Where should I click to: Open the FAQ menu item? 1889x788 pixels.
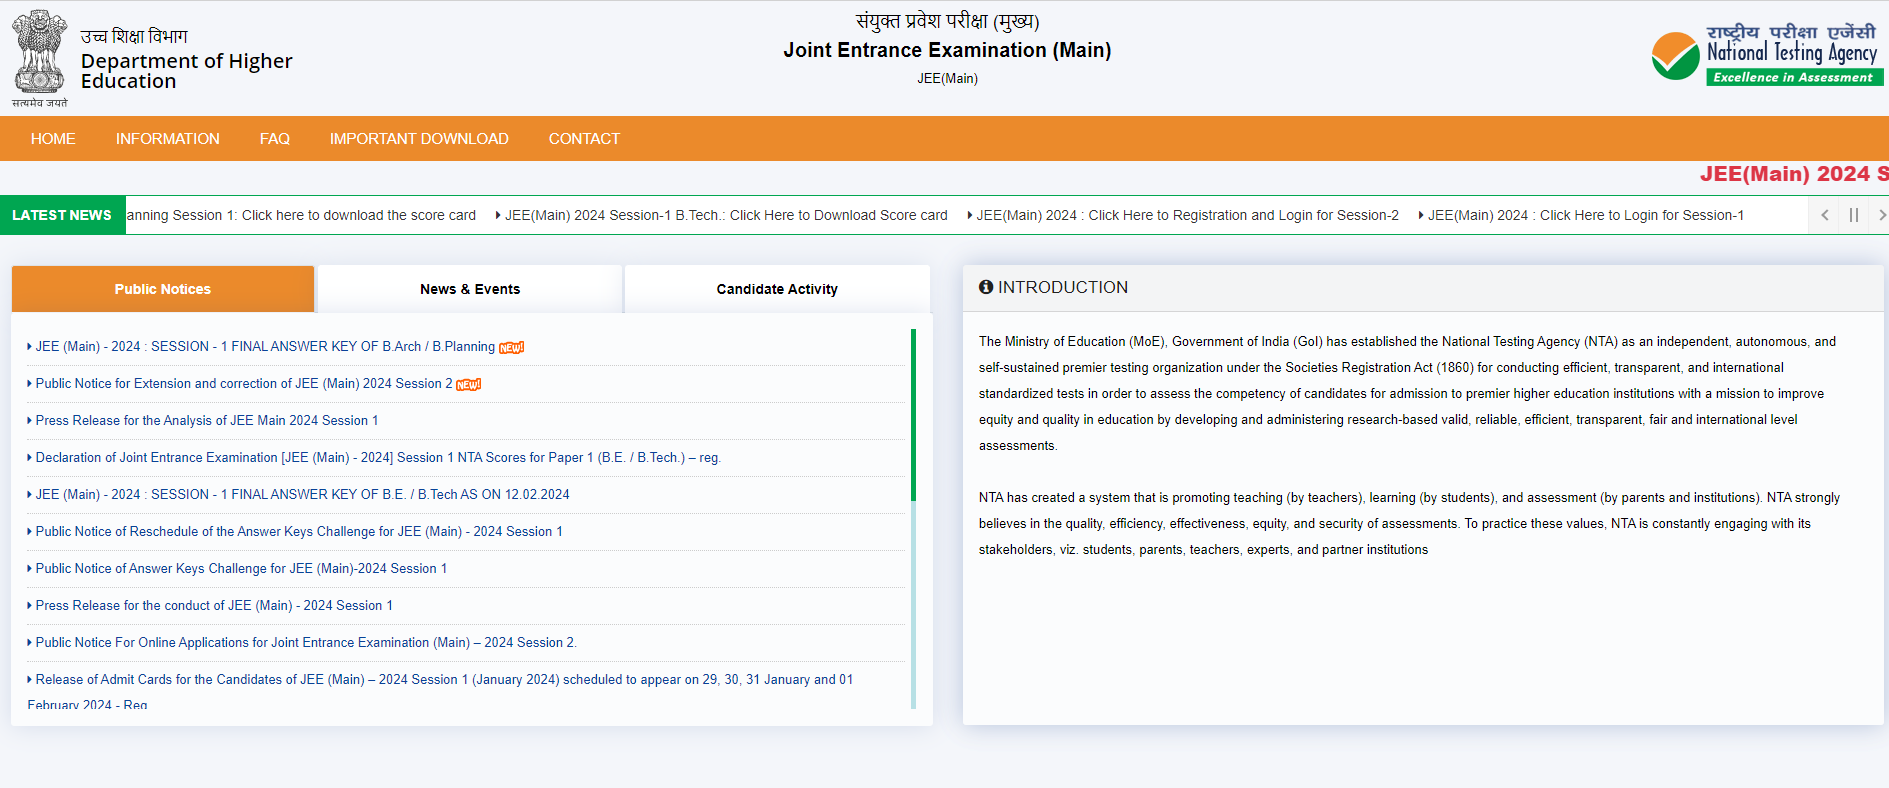point(275,139)
